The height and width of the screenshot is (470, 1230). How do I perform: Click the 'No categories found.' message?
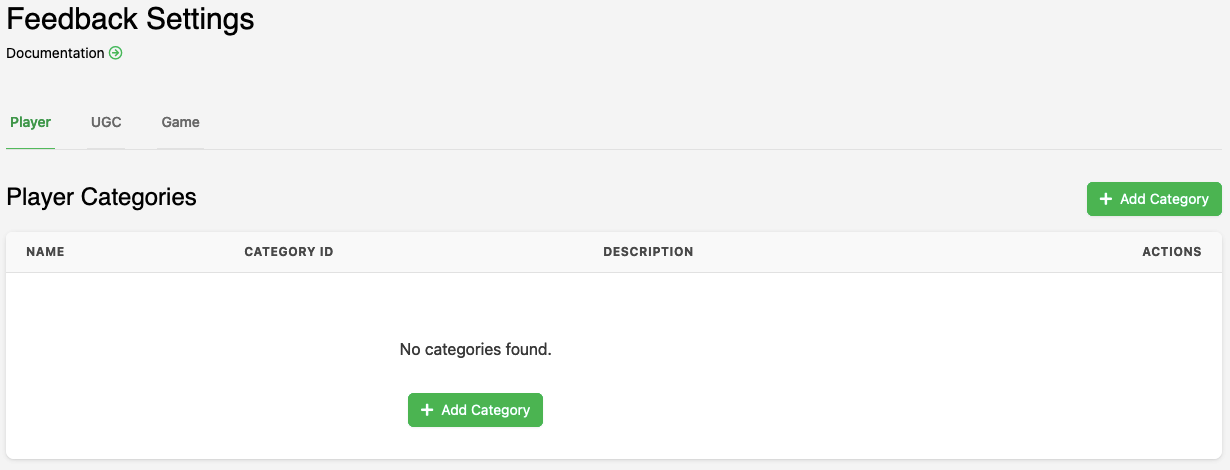click(x=475, y=350)
